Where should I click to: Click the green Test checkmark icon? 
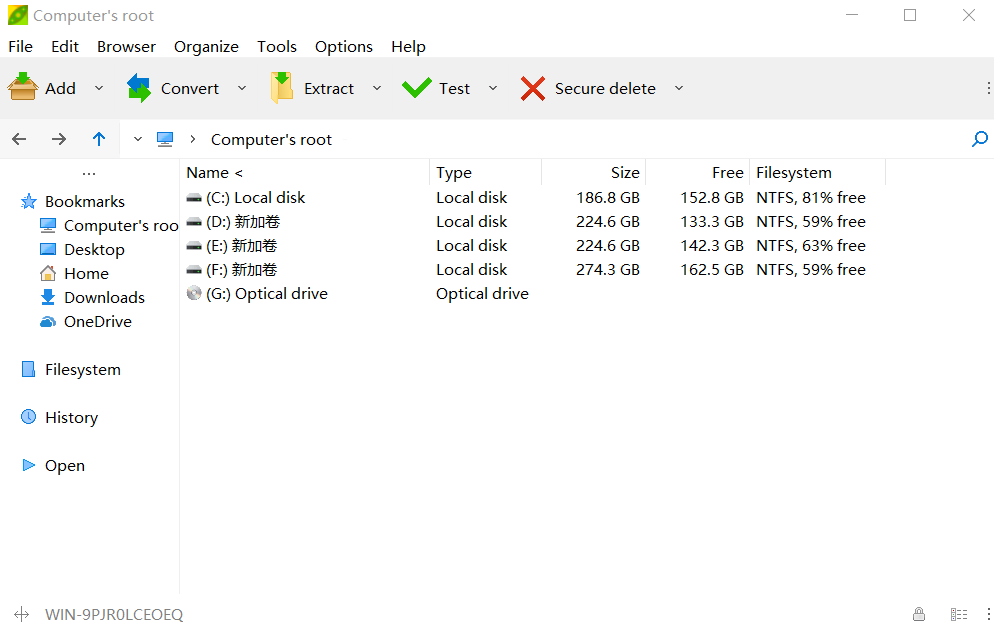coord(416,88)
